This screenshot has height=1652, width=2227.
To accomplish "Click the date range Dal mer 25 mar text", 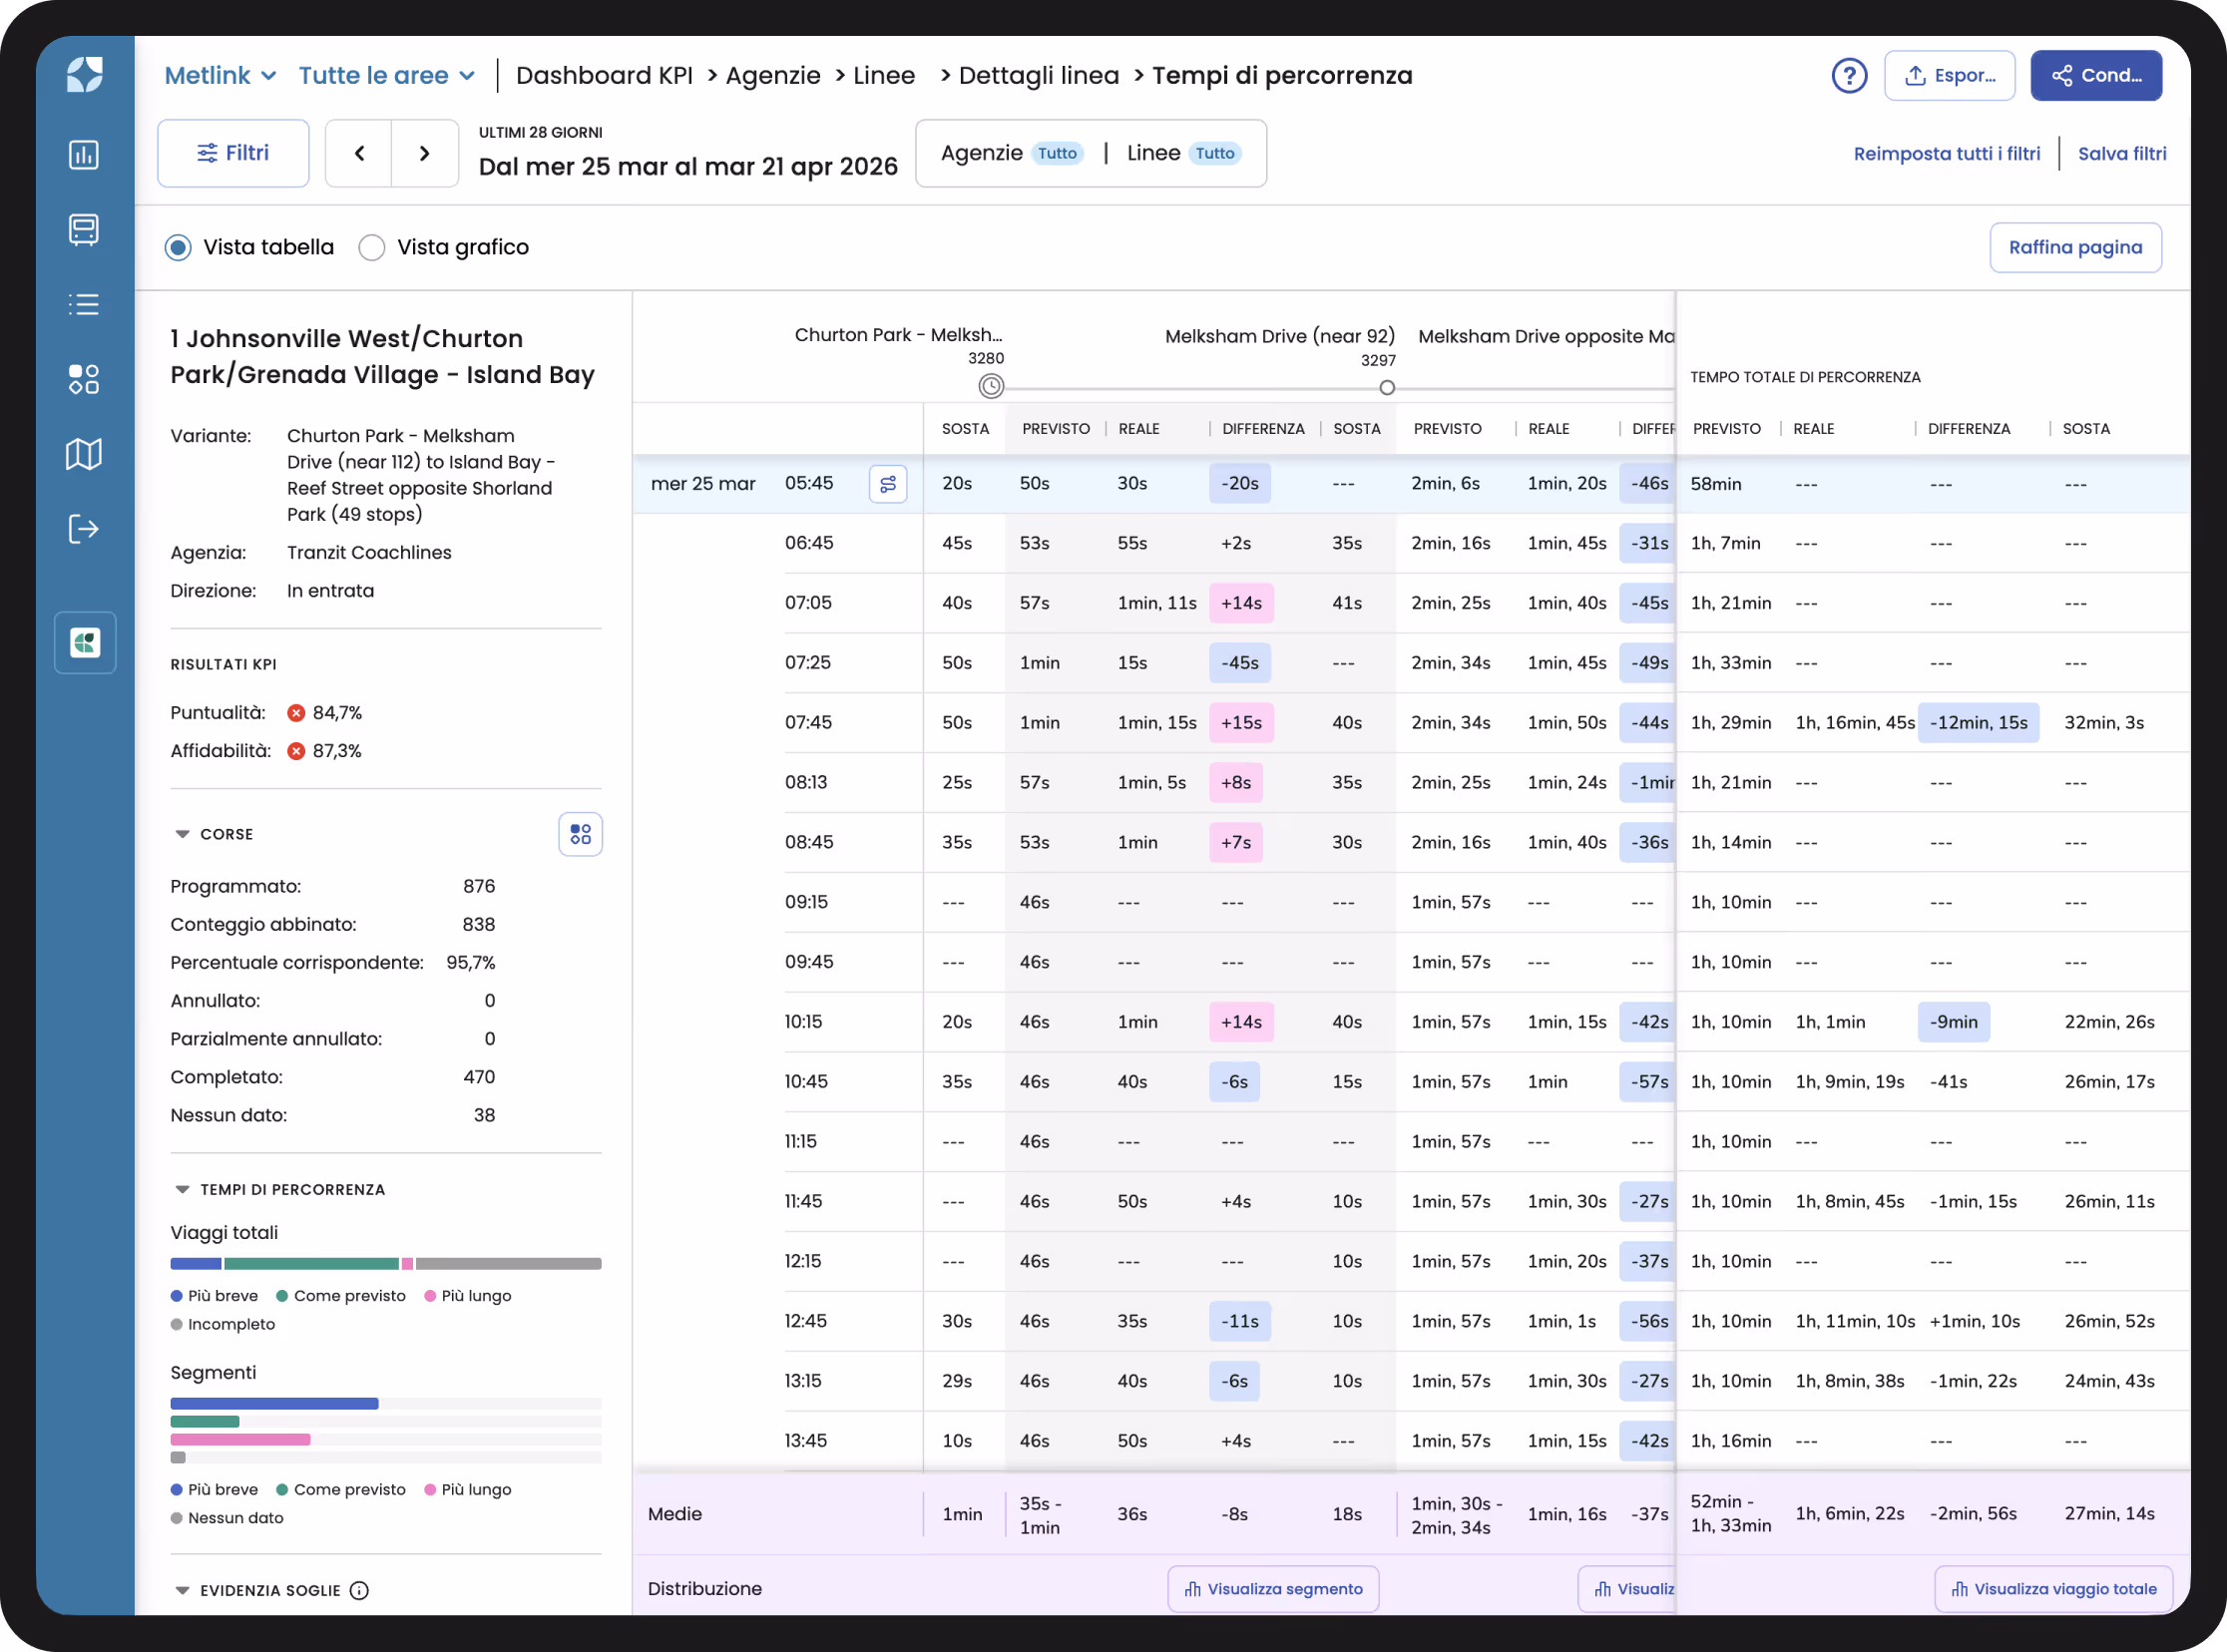I will [x=688, y=167].
